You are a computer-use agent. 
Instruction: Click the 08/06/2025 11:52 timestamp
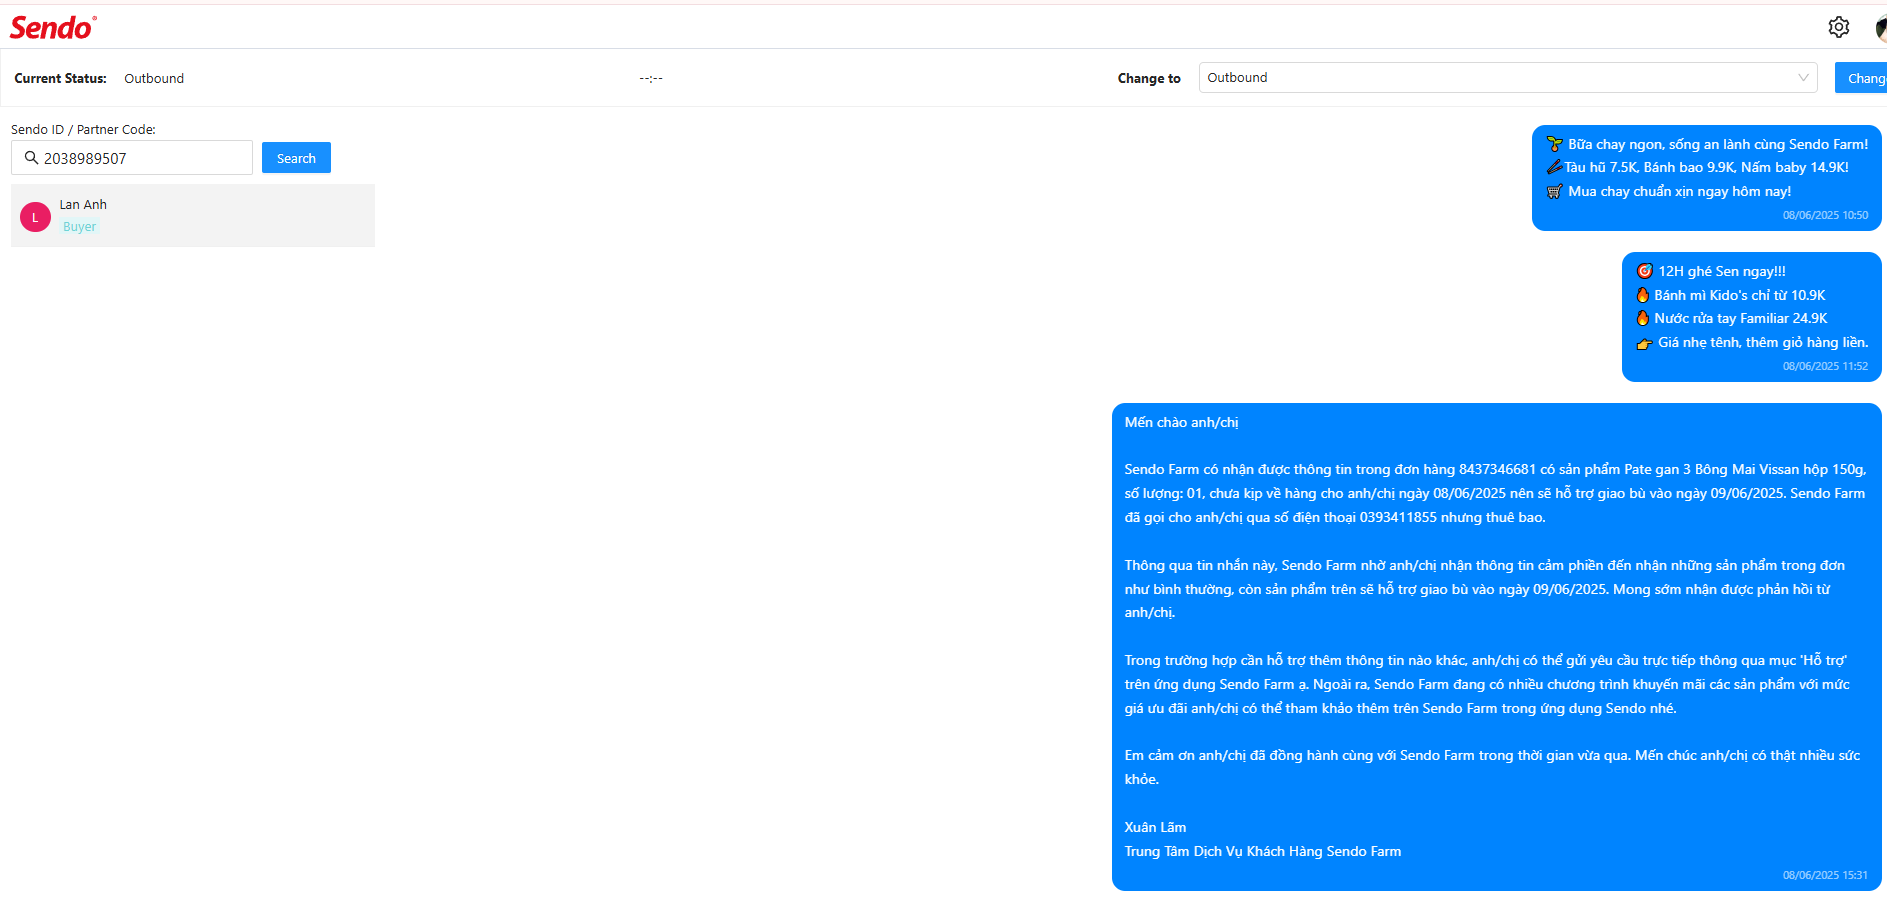coord(1825,366)
